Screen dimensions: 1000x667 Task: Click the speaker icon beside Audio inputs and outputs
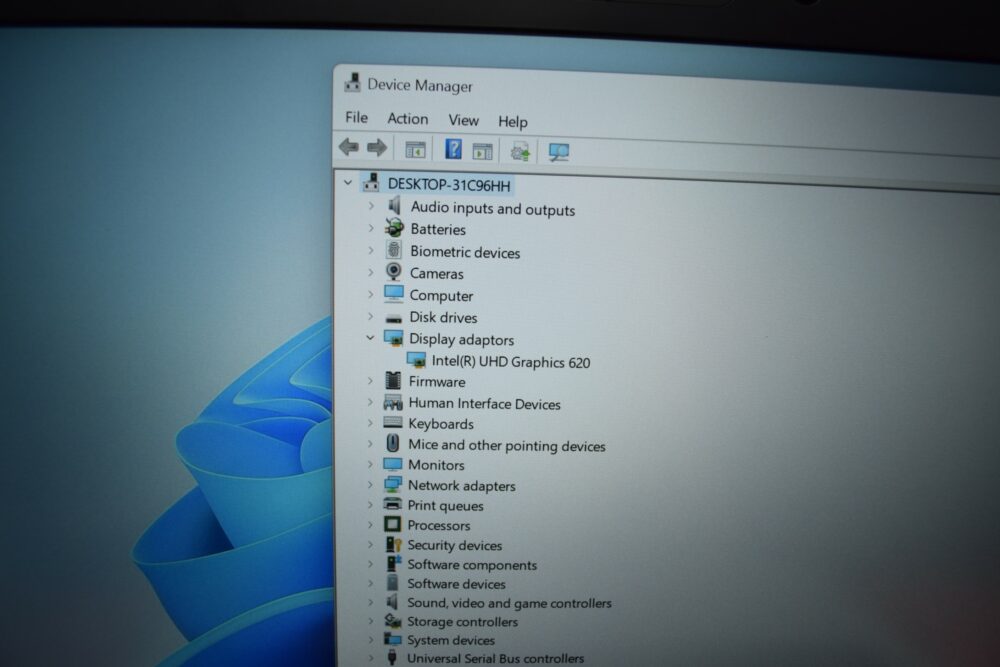pyautogui.click(x=394, y=205)
